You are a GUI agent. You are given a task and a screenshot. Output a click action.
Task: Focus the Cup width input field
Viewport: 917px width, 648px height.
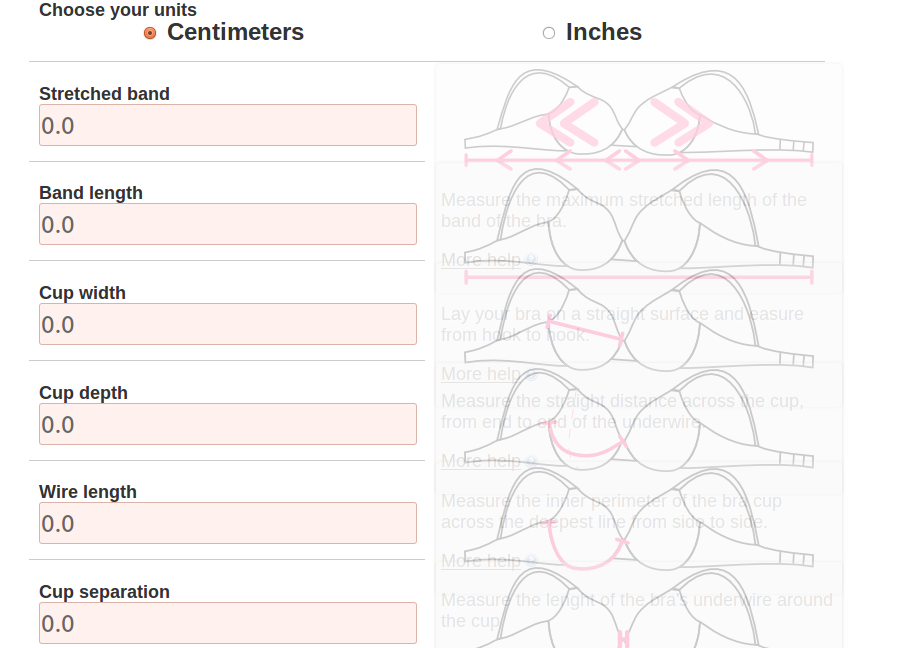[228, 324]
